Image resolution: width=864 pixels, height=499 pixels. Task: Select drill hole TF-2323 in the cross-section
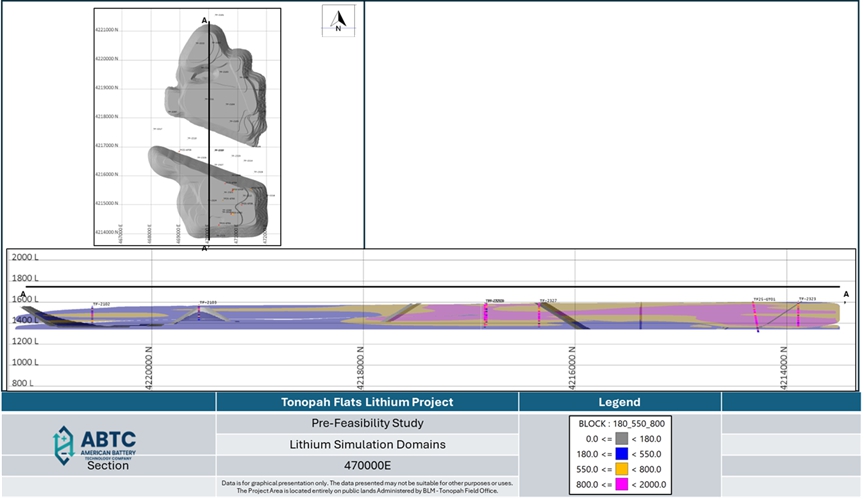(800, 310)
